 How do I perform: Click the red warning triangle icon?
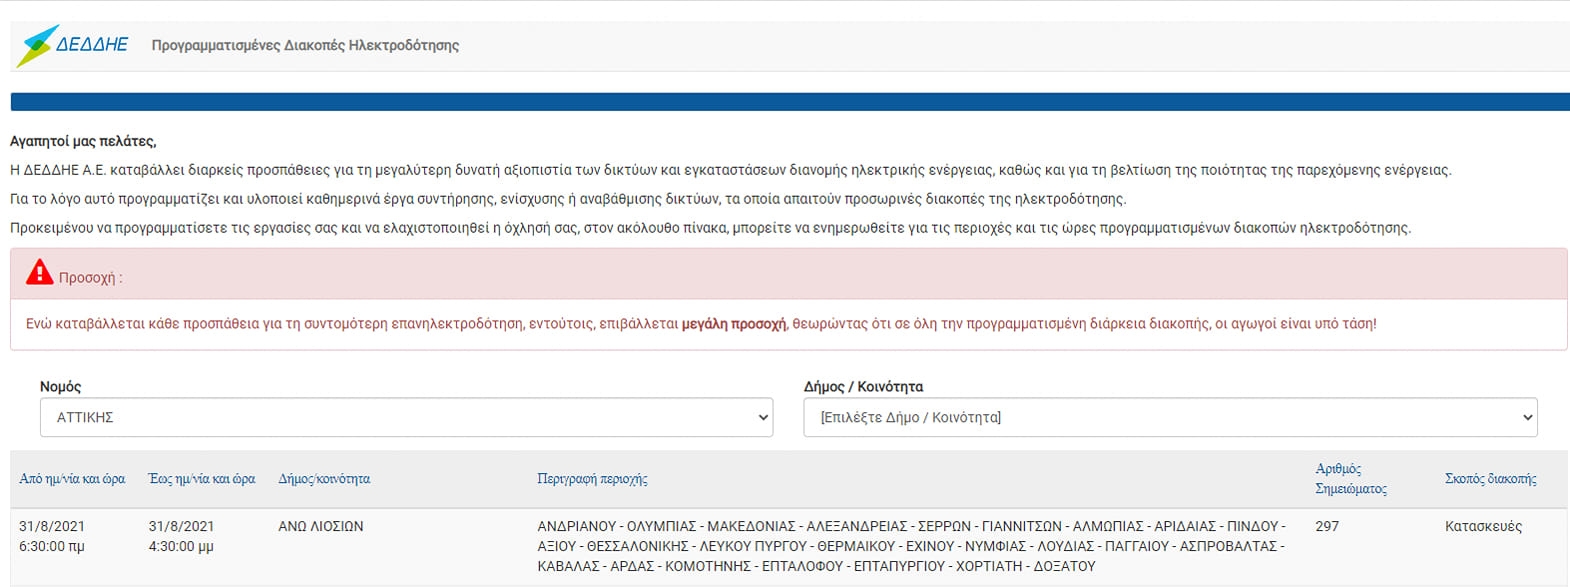pyautogui.click(x=39, y=272)
